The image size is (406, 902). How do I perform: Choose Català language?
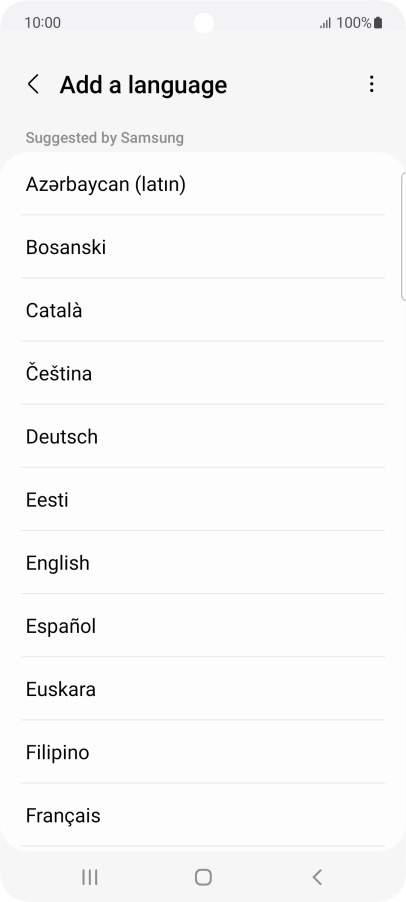pos(203,310)
